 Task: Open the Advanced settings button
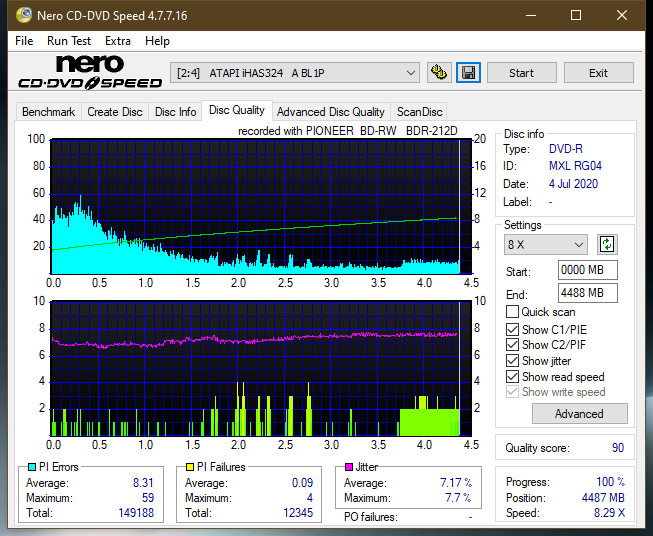point(579,414)
